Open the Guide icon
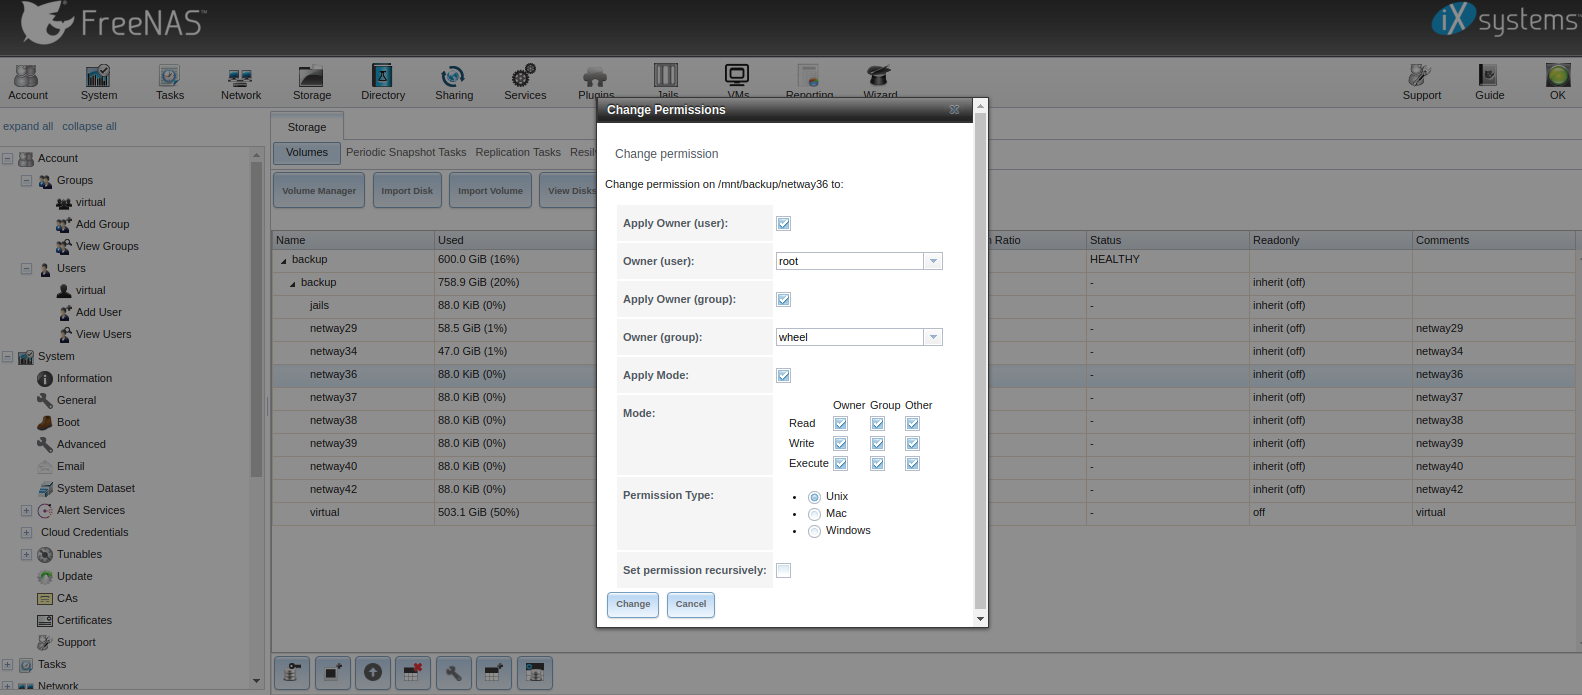The width and height of the screenshot is (1582, 695). pyautogui.click(x=1489, y=82)
